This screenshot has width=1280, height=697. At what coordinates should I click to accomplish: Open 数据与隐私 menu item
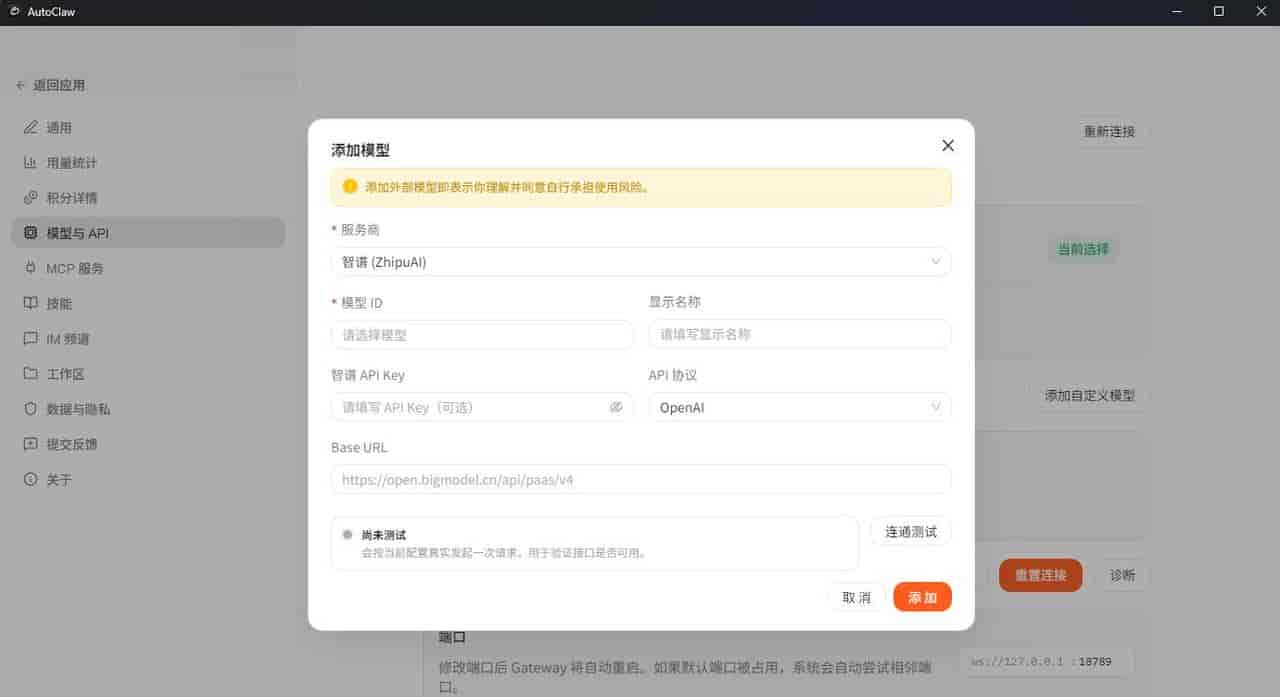[148, 409]
